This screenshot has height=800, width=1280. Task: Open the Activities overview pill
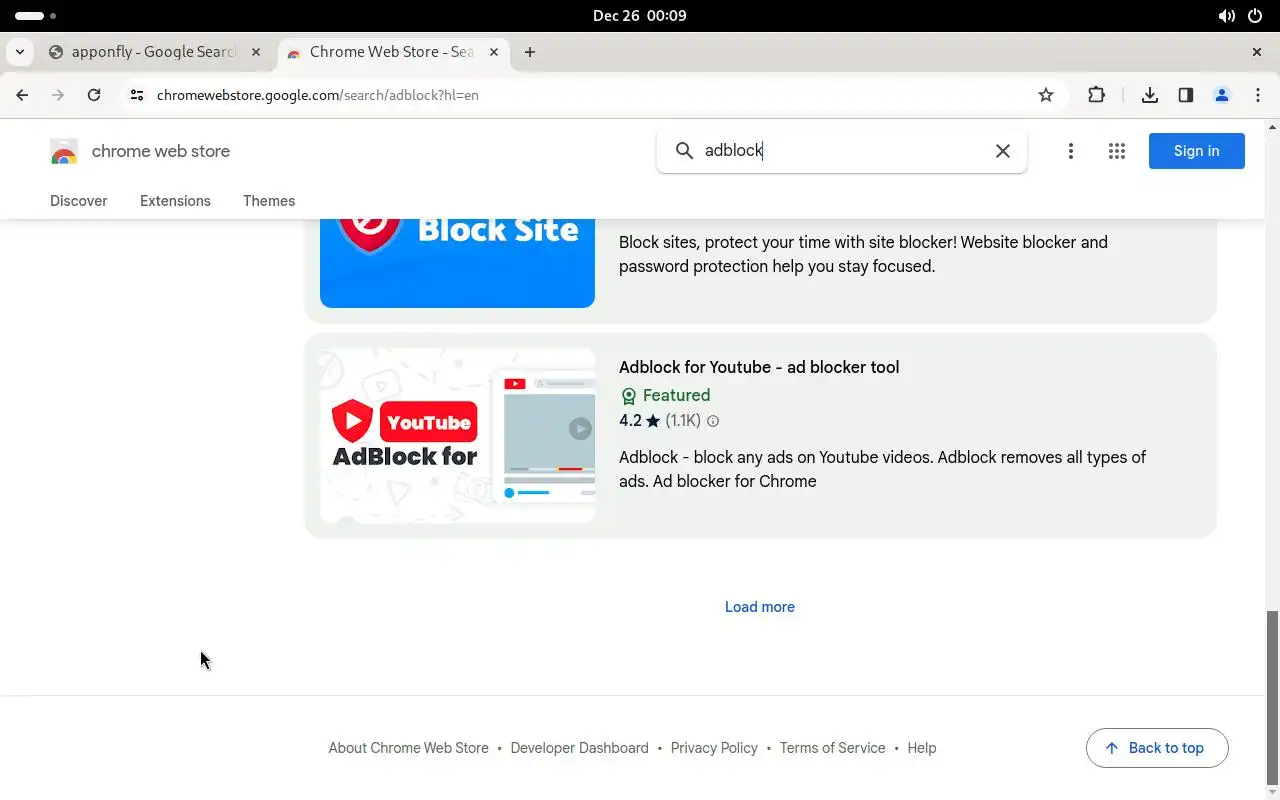(36, 16)
